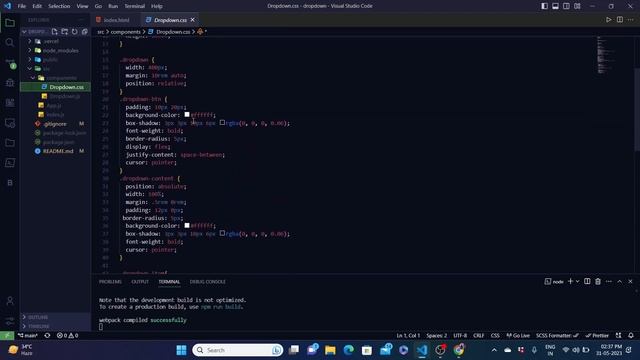Open Chrome from taskbar

coord(459,350)
